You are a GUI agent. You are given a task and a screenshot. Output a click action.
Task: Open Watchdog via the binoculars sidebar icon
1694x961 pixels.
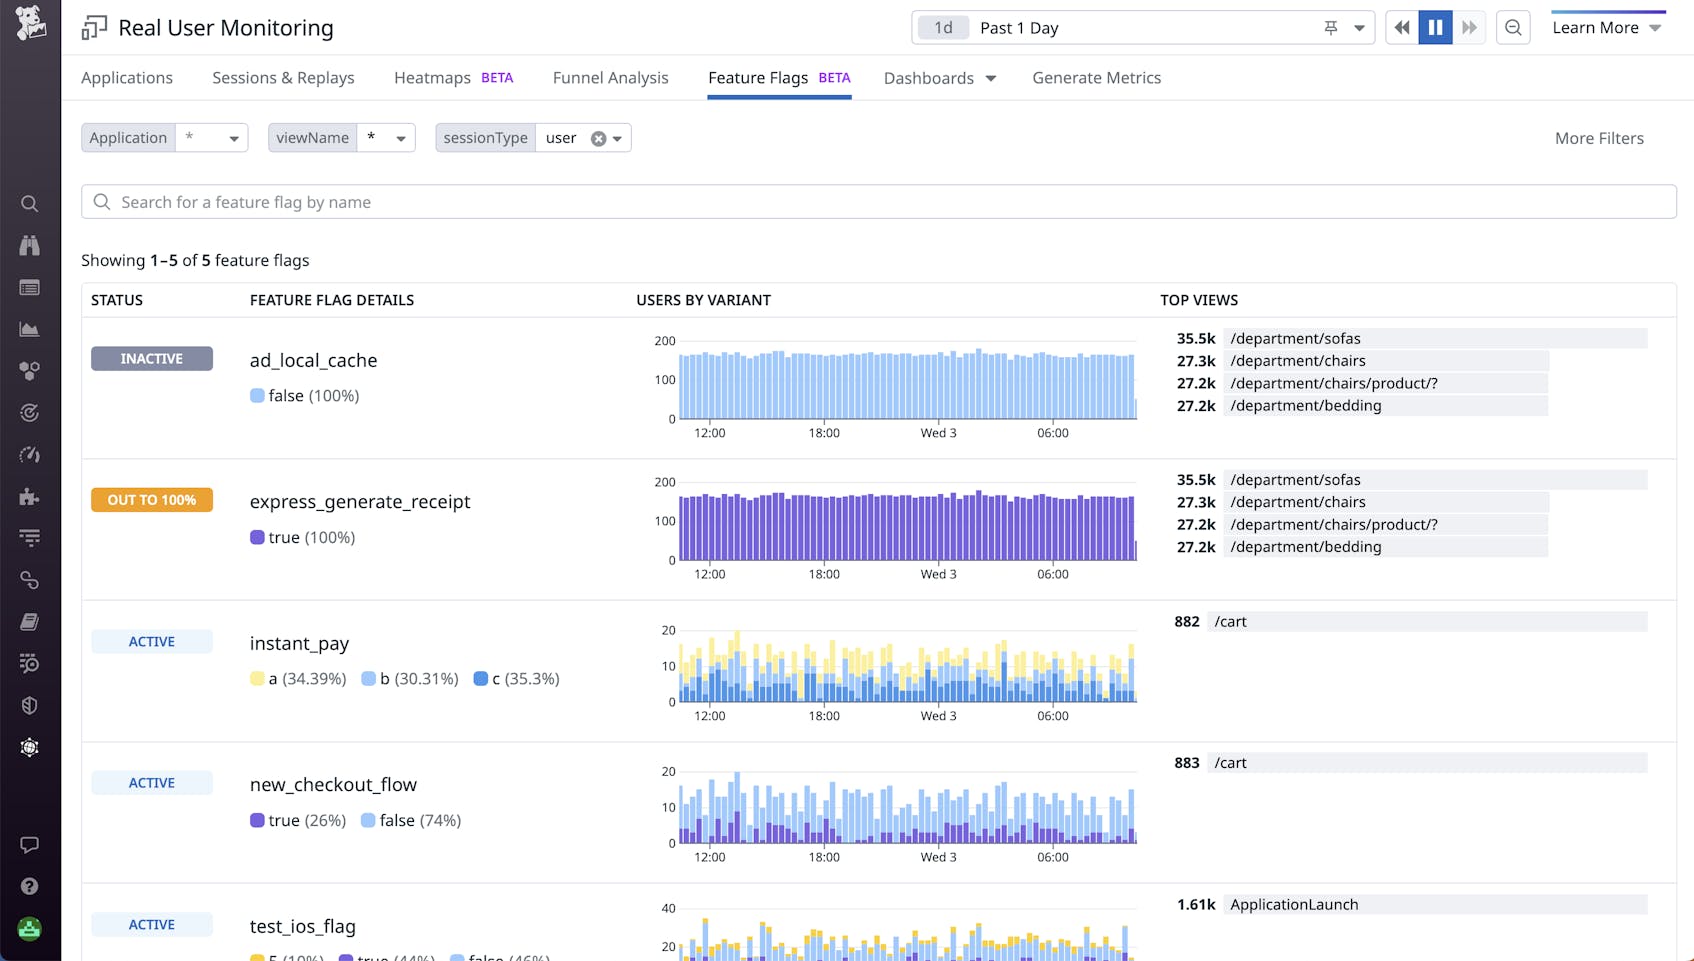pos(30,245)
